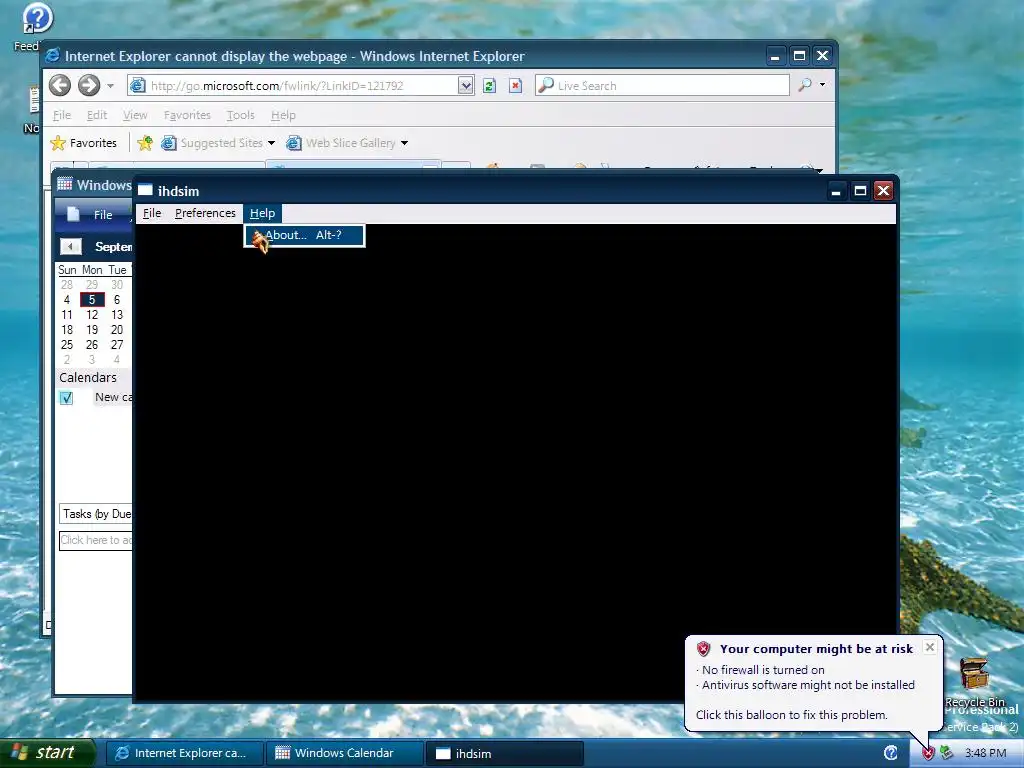1024x768 pixels.
Task: Click the Internet Explorer address bar
Action: pyautogui.click(x=293, y=86)
